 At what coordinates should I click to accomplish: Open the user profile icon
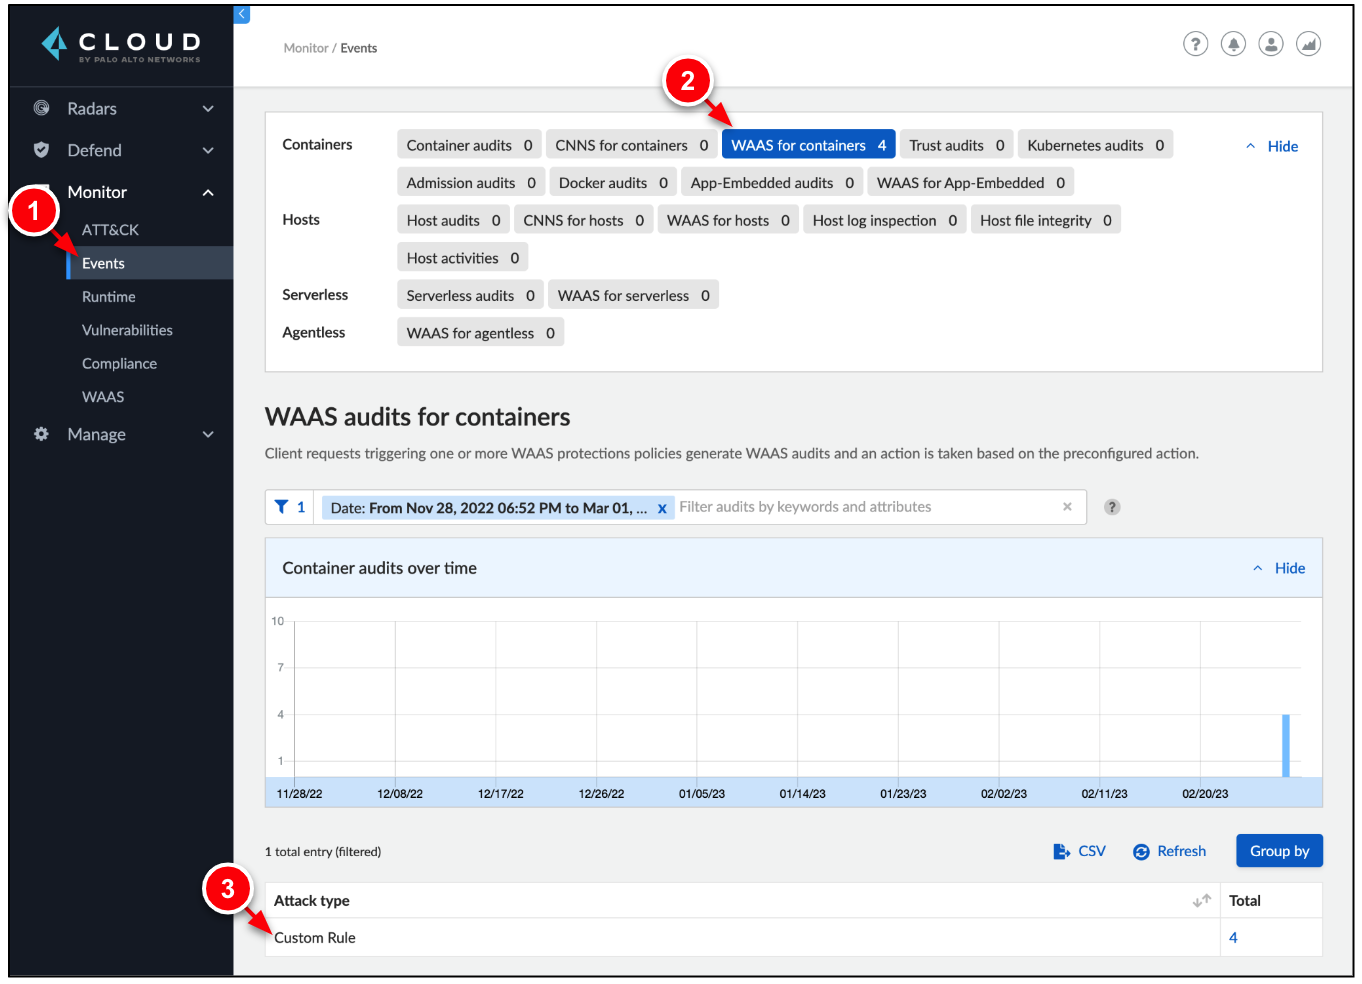(x=1271, y=44)
